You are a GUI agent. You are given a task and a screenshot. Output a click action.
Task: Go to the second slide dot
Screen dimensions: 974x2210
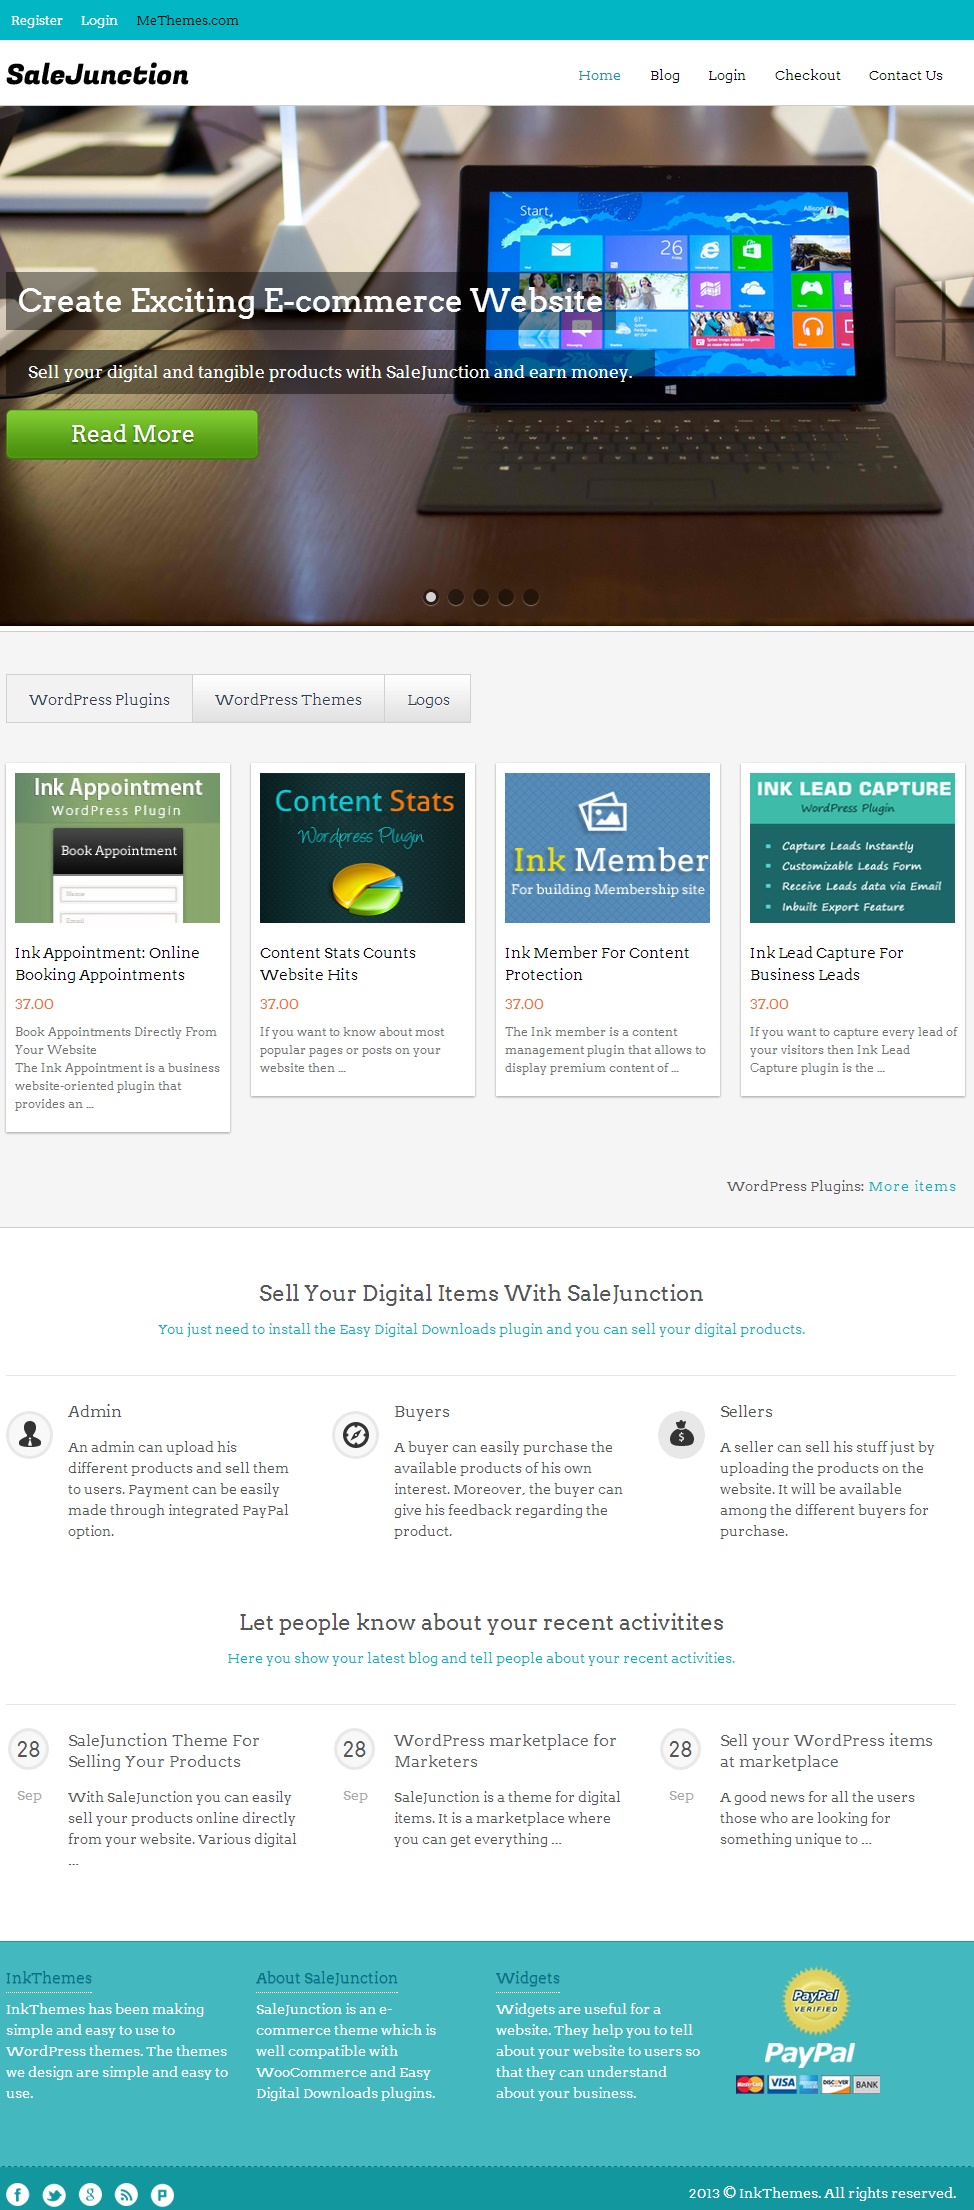456,597
